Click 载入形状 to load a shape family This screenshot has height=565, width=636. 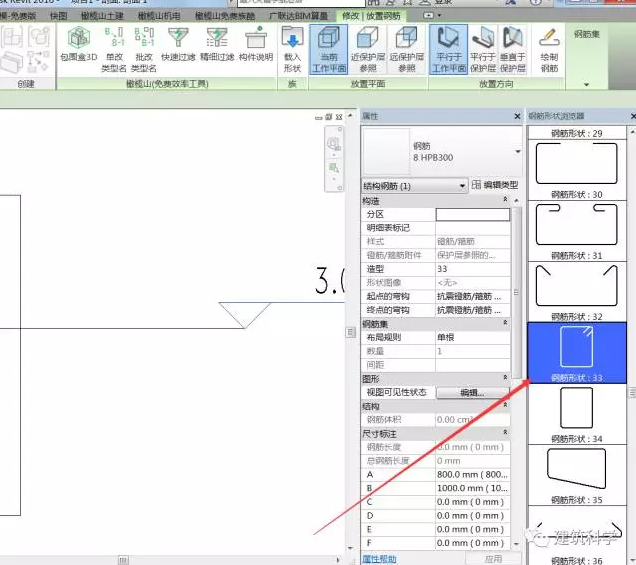[292, 49]
